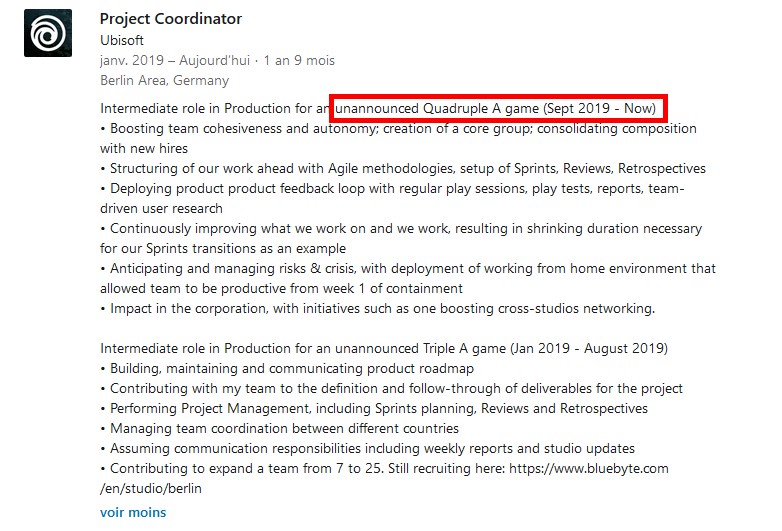
Task: Click the 'Continuously improving' bullet line
Action: (401, 238)
